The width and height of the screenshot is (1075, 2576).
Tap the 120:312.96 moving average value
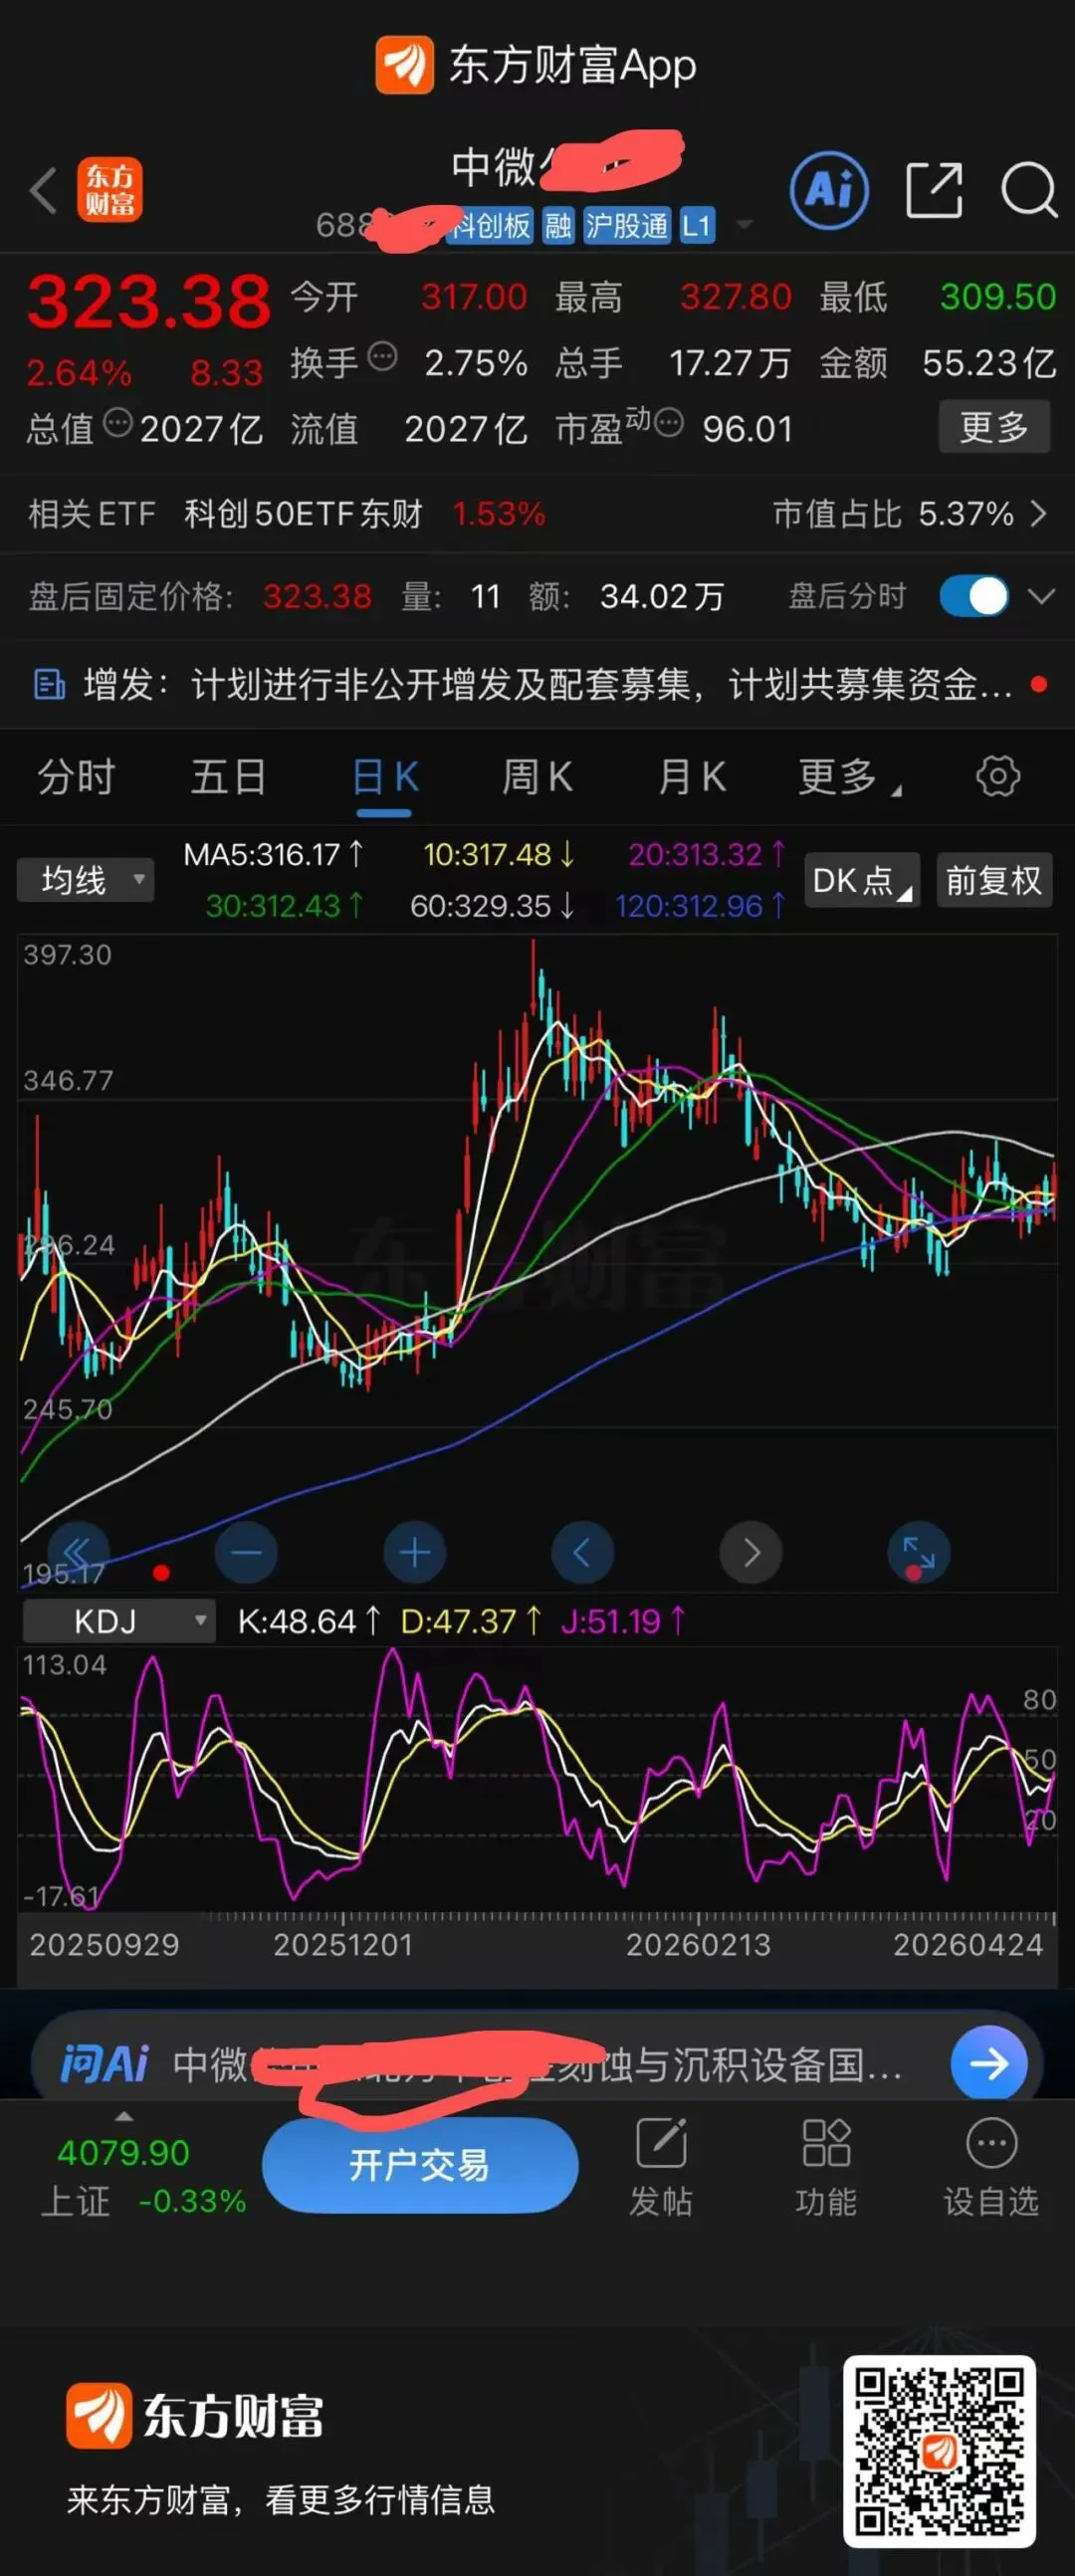point(700,906)
